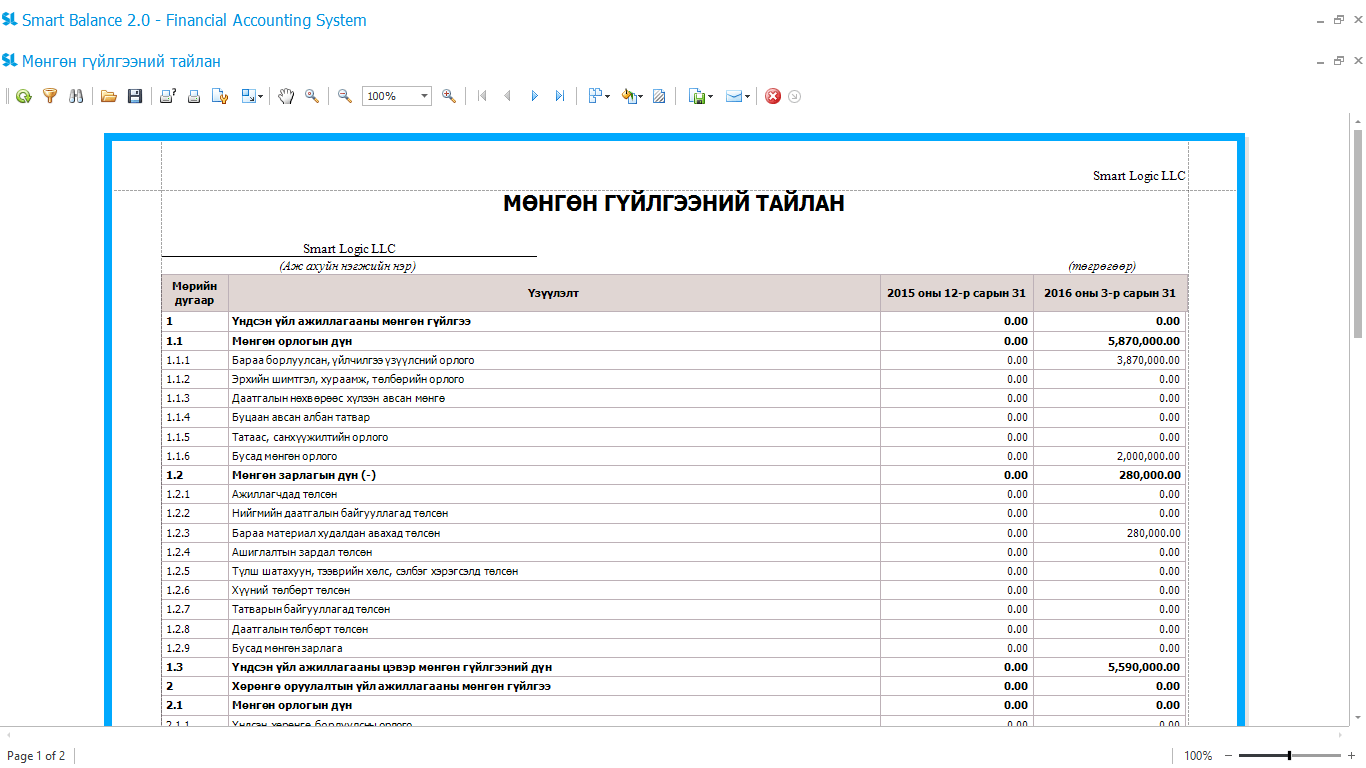The image size is (1366, 768).
Task: Click row number 1.2.9
Action: coord(178,648)
